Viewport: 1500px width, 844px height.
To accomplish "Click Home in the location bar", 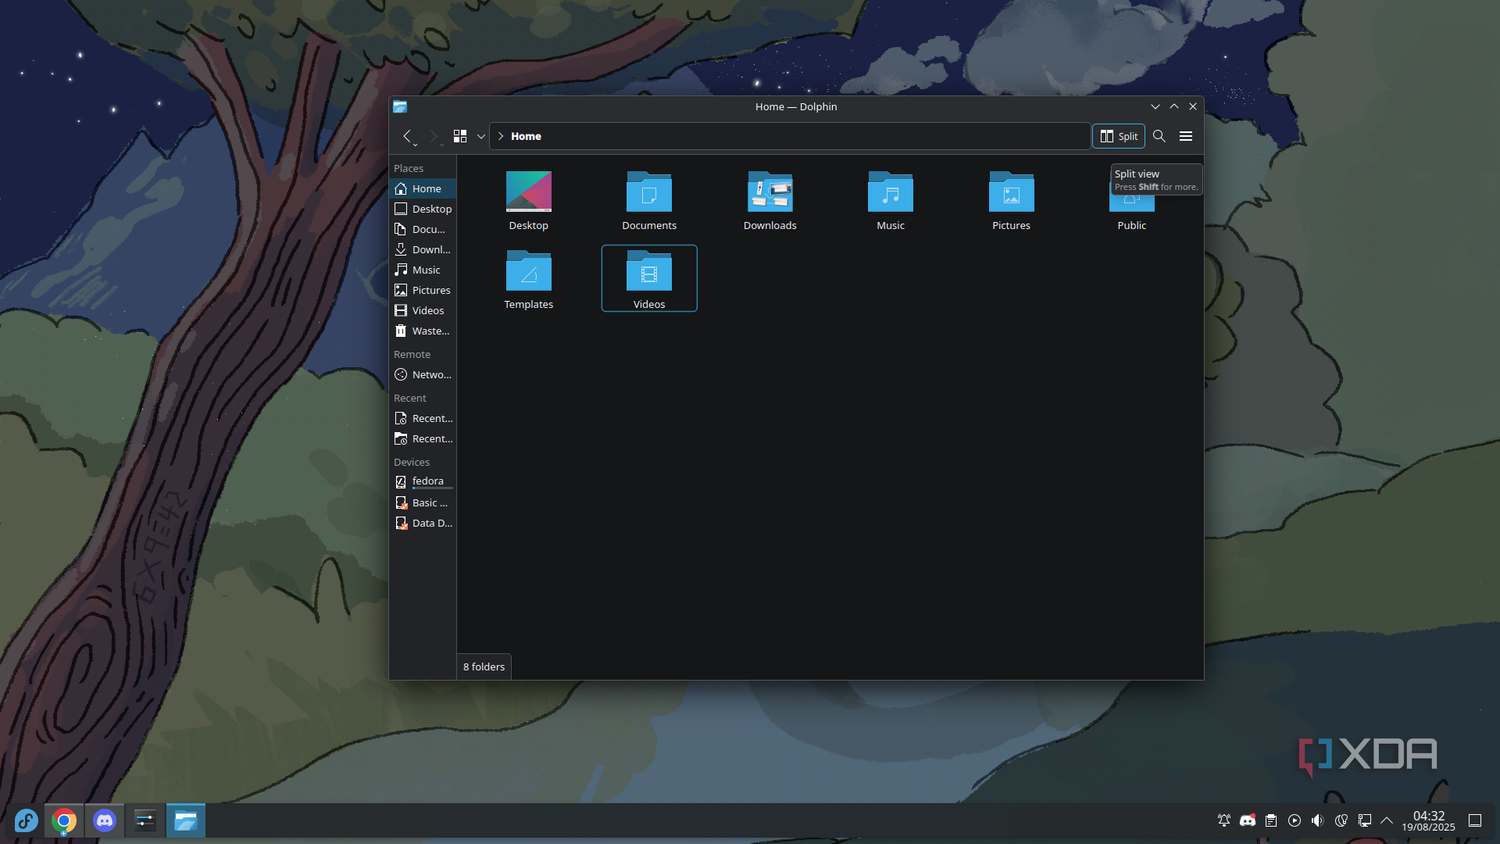I will tap(526, 136).
